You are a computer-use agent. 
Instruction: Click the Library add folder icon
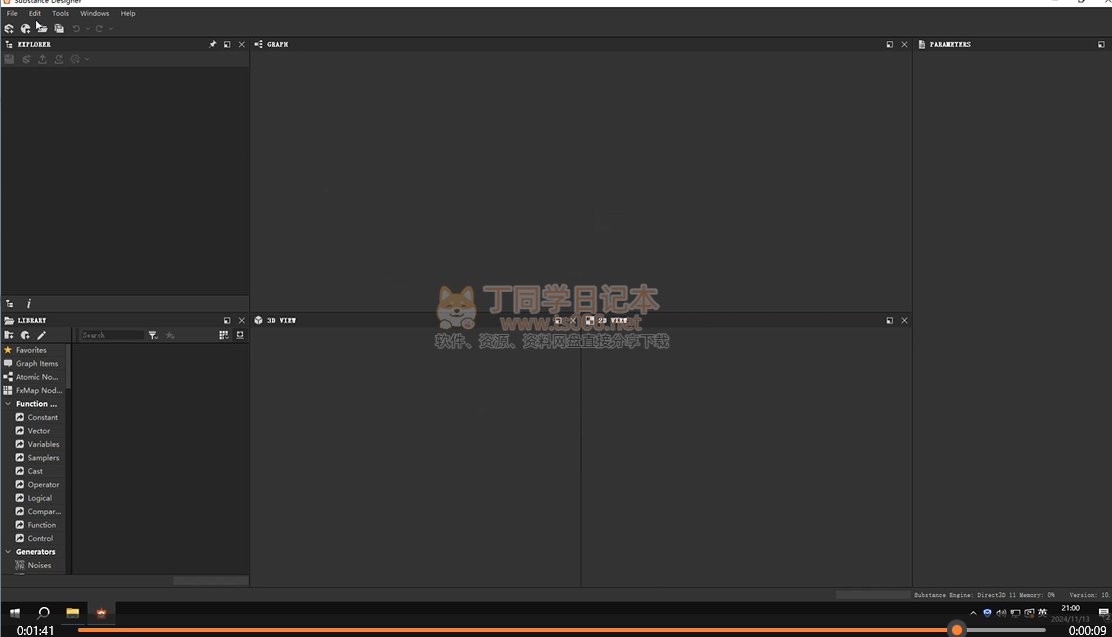pos(9,335)
